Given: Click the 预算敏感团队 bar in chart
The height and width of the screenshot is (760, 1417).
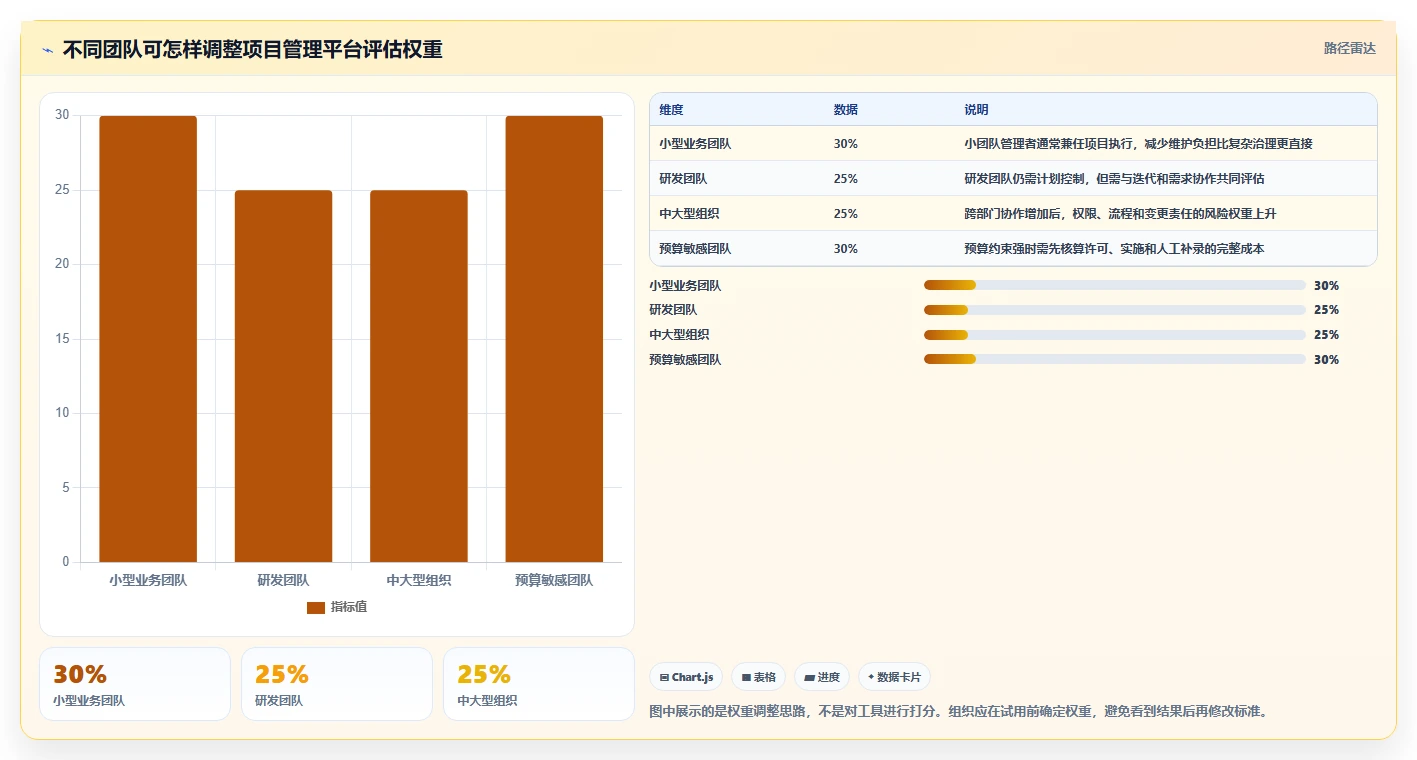Looking at the screenshot, I should [554, 339].
